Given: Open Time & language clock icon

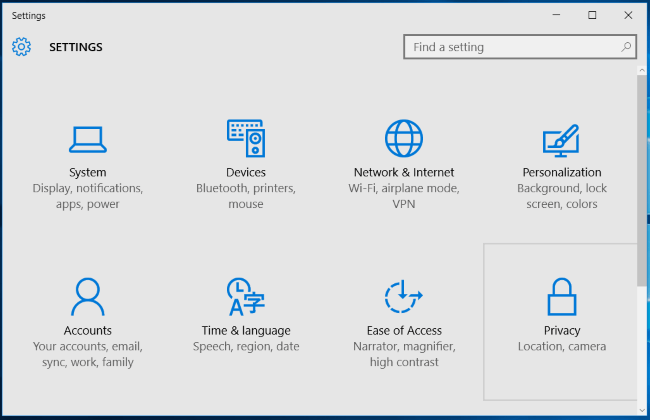Looking at the screenshot, I should click(246, 297).
